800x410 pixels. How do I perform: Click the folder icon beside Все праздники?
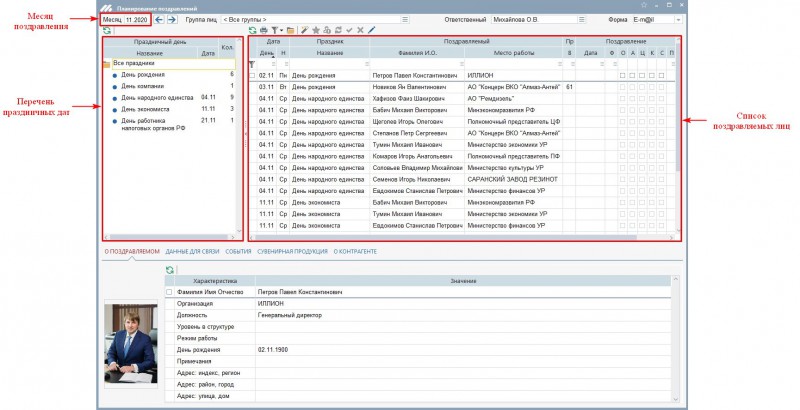tap(107, 64)
